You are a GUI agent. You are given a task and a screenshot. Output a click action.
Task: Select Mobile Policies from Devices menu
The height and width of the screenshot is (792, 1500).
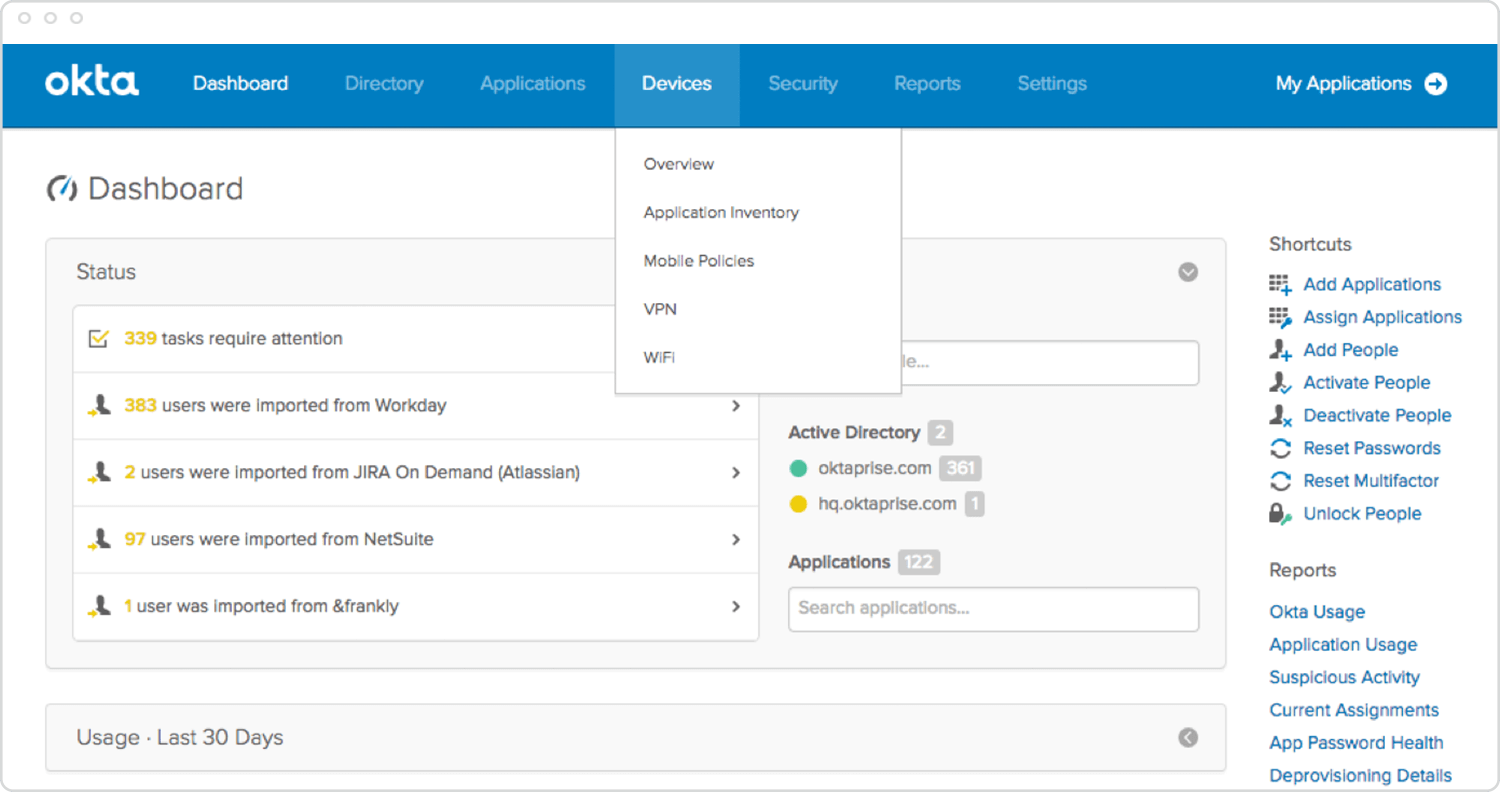699,261
